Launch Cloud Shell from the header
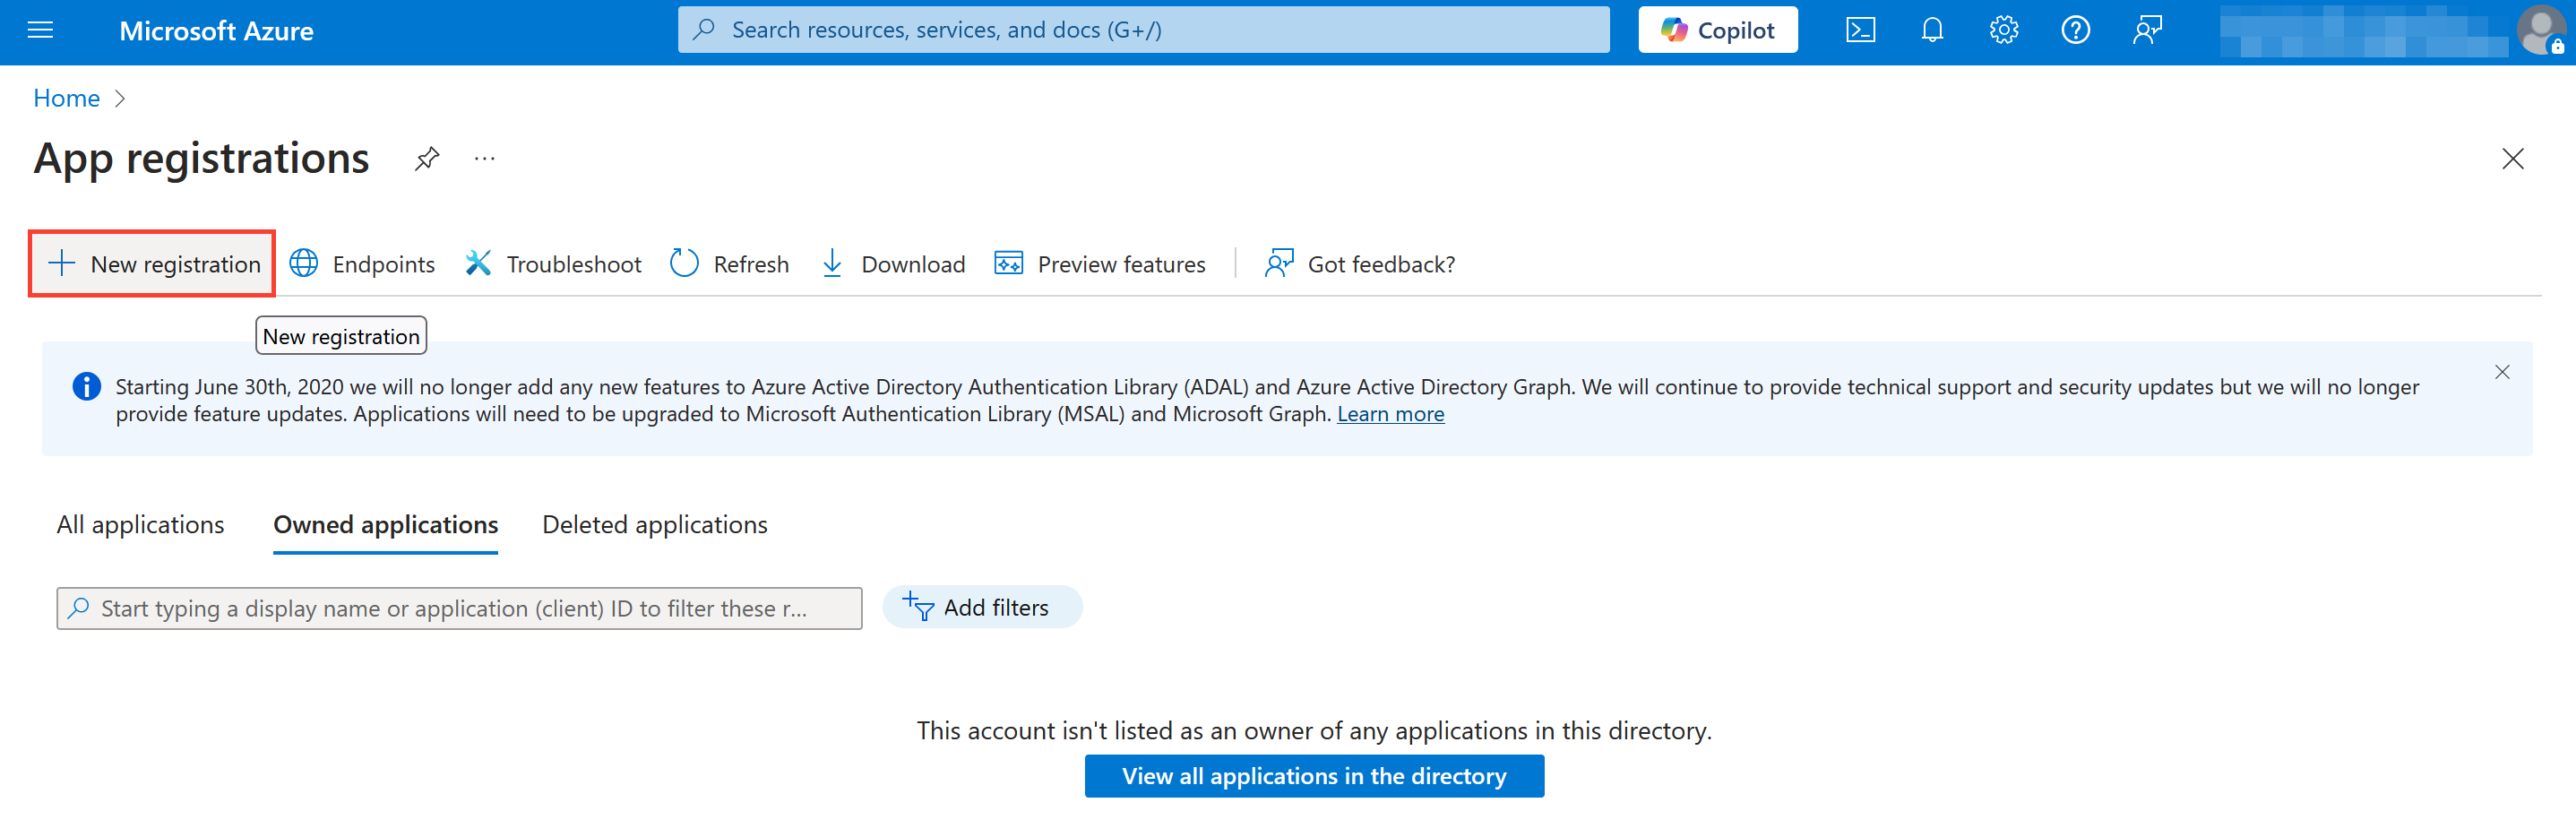This screenshot has width=2576, height=837. pos(1860,30)
